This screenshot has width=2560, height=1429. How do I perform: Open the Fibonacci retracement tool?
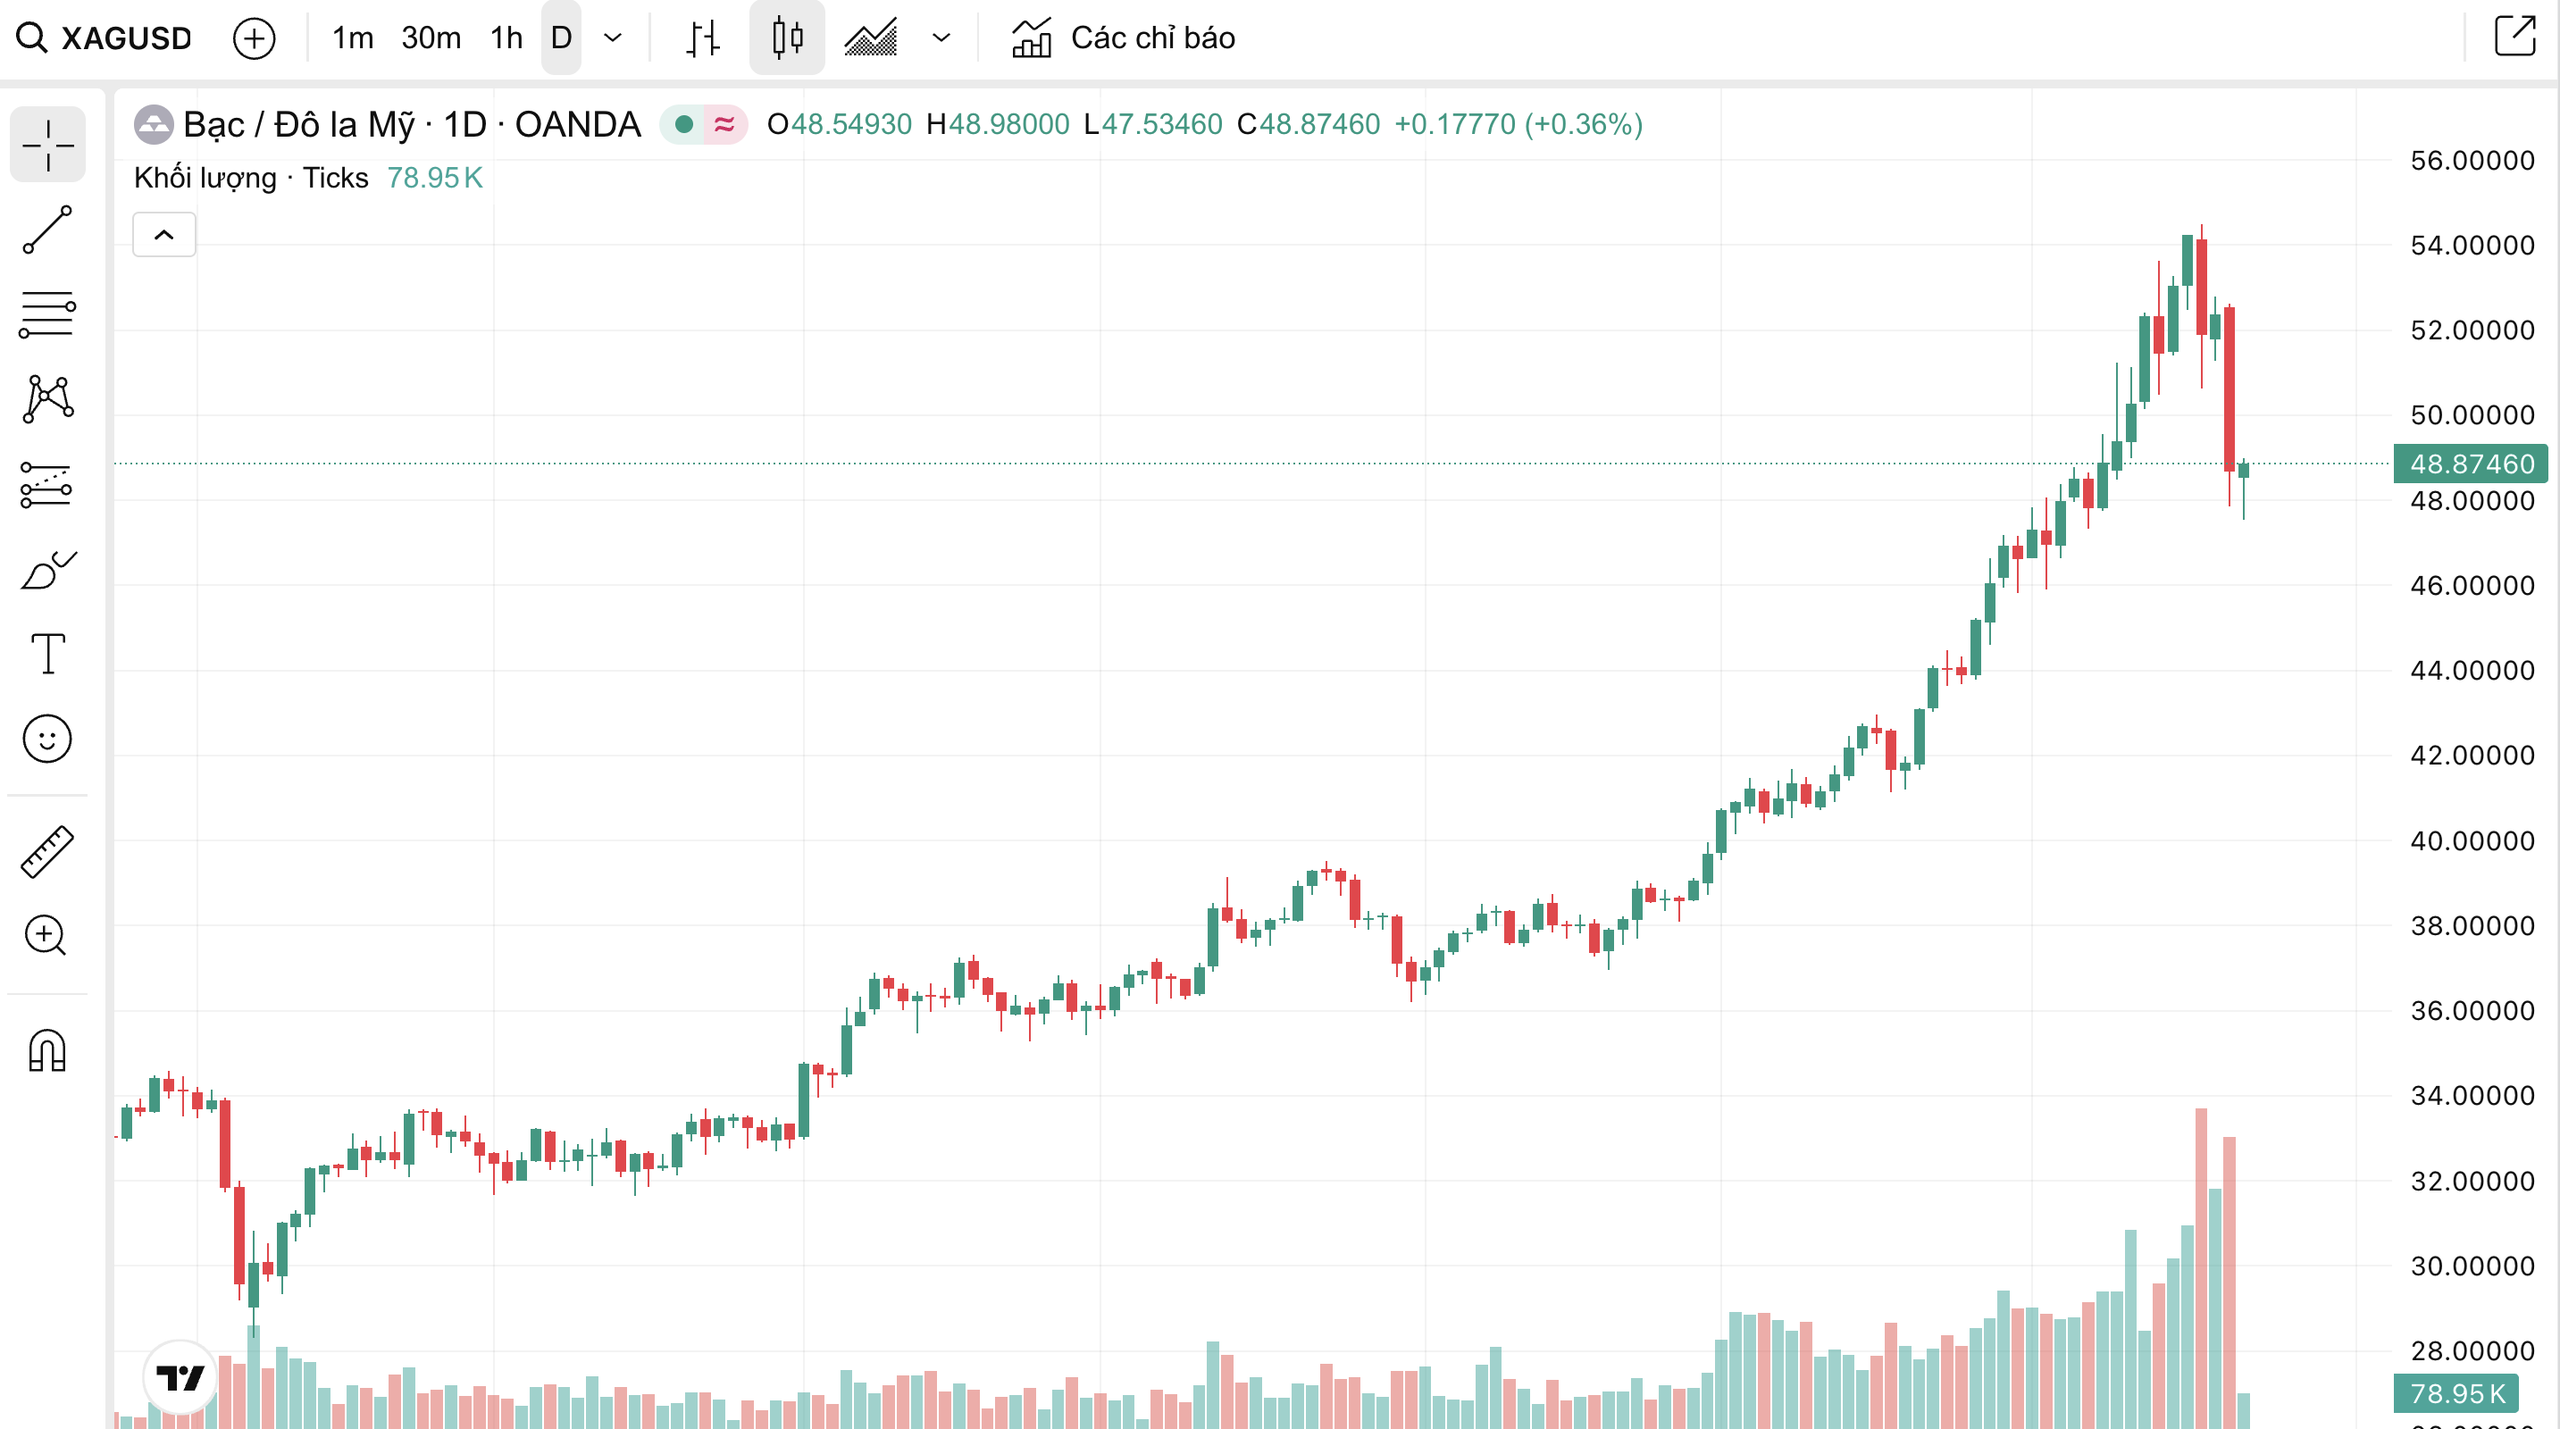pyautogui.click(x=47, y=315)
